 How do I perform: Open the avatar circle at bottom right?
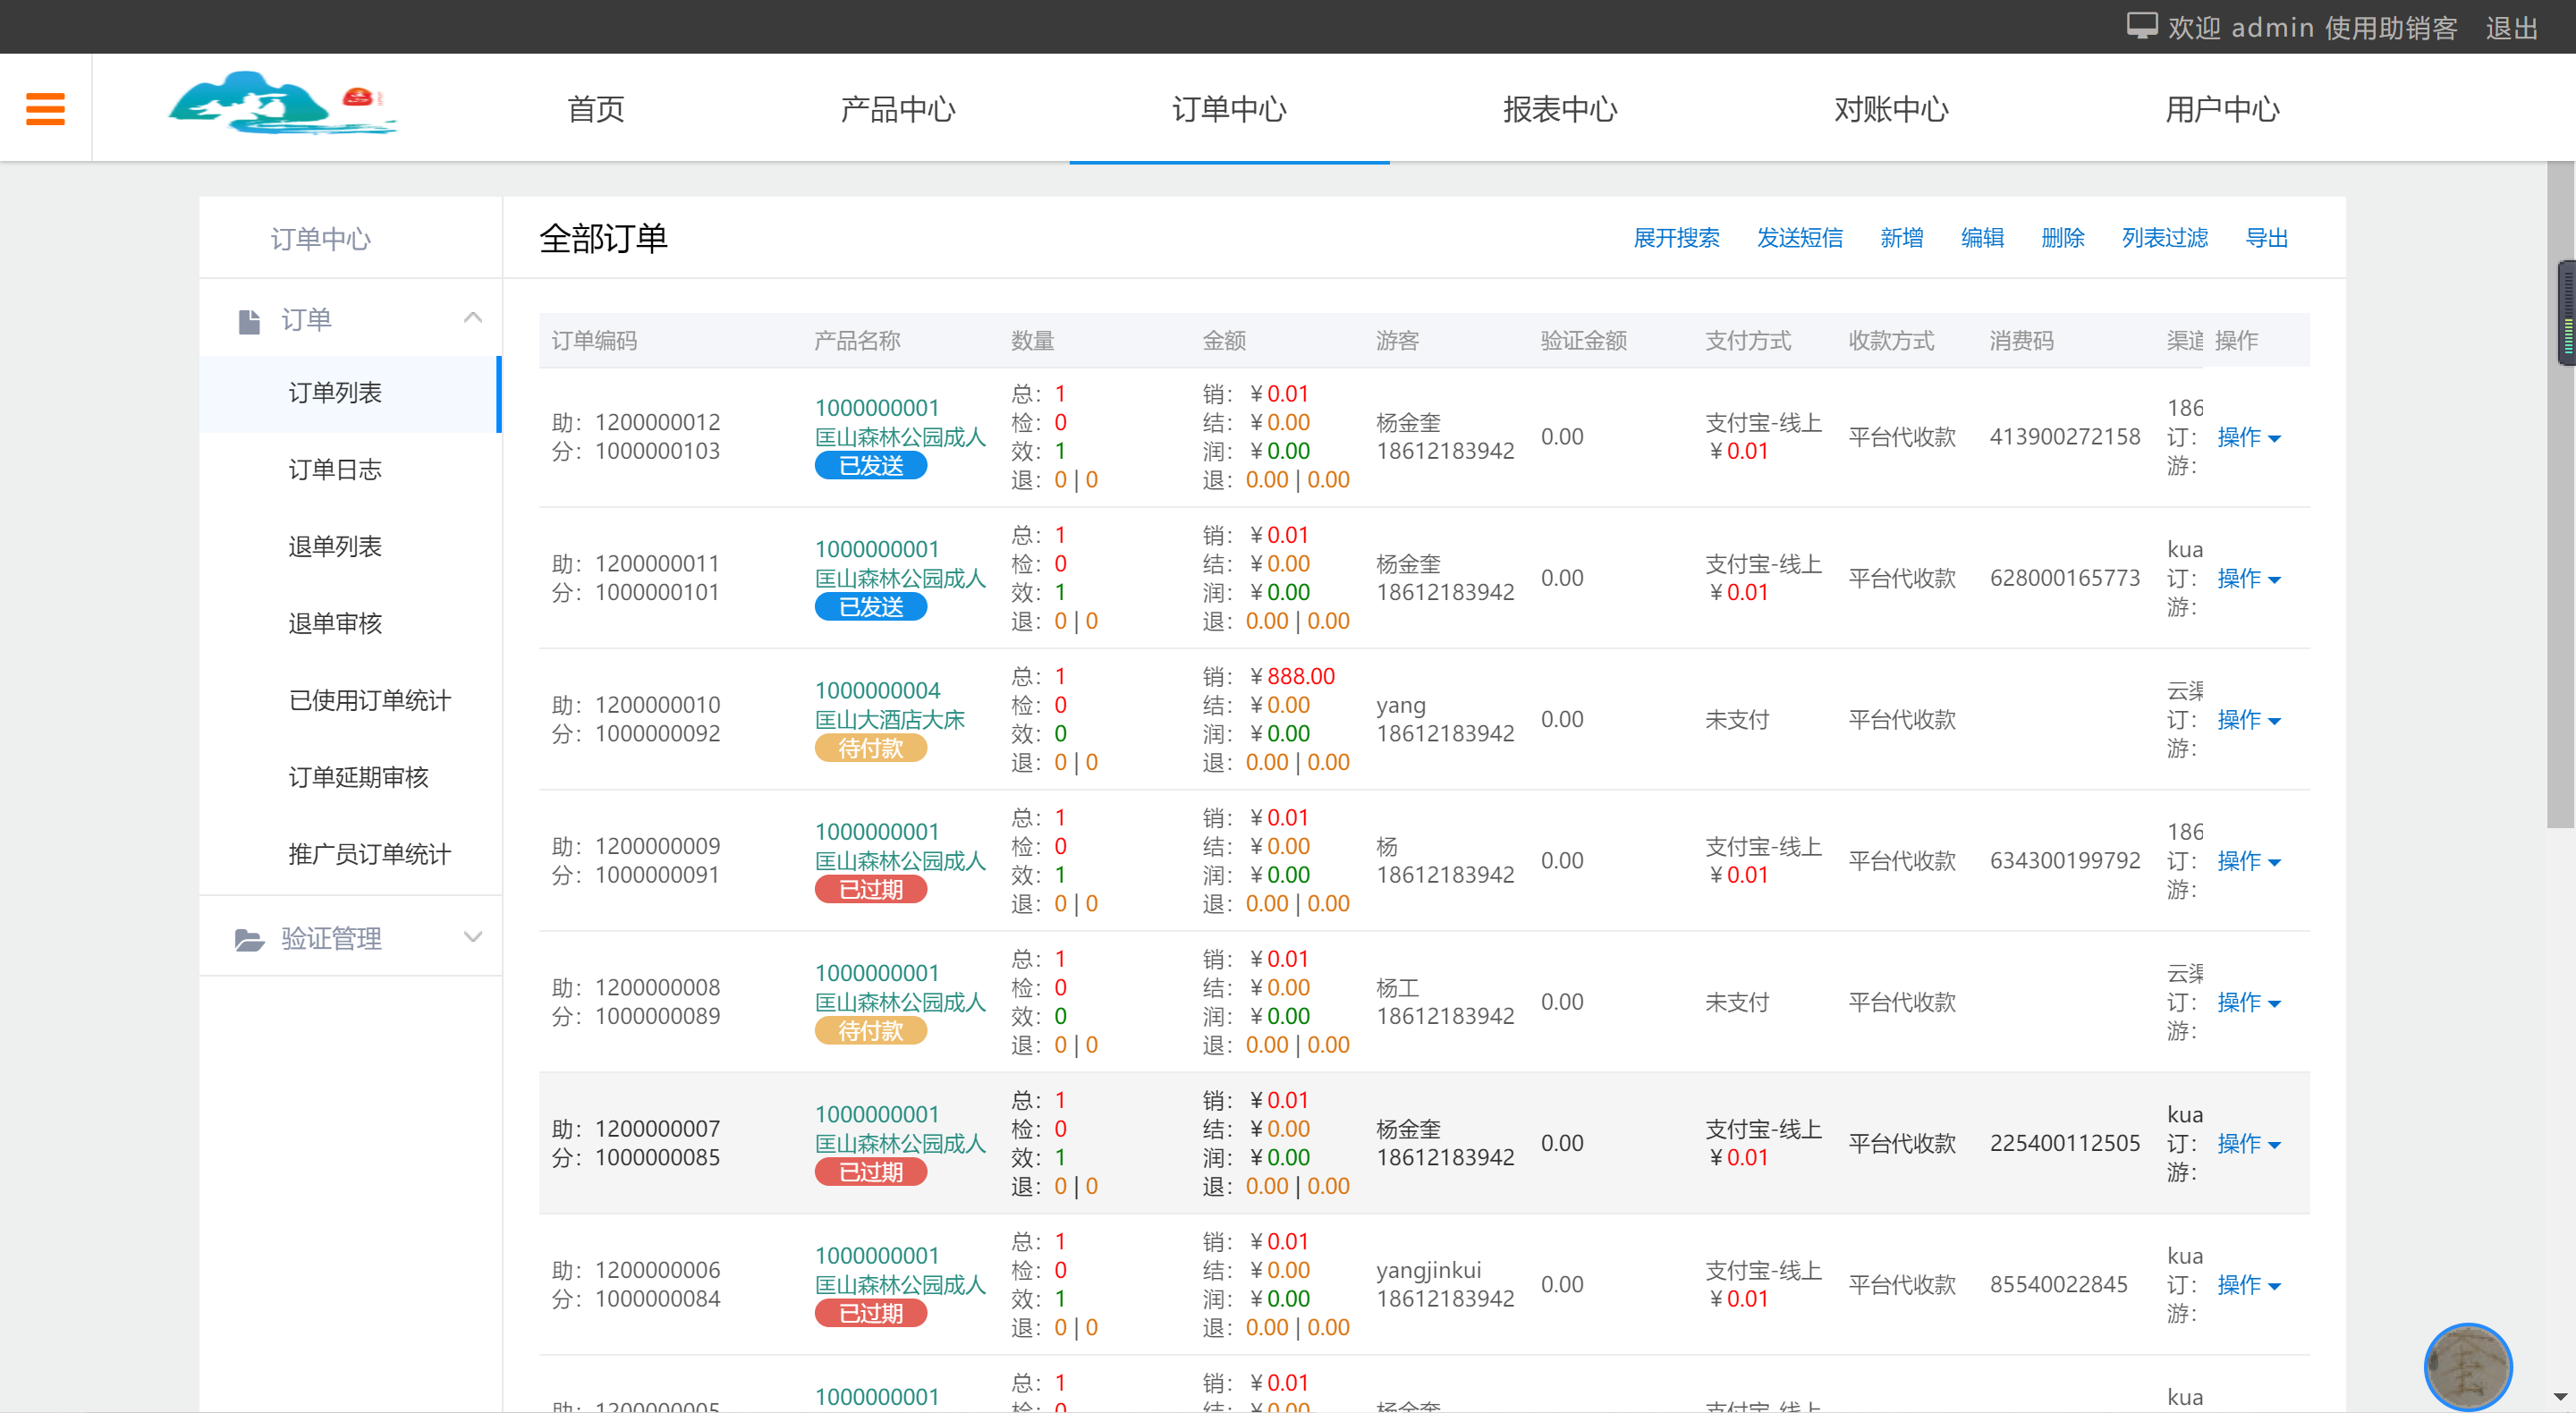(2468, 1367)
